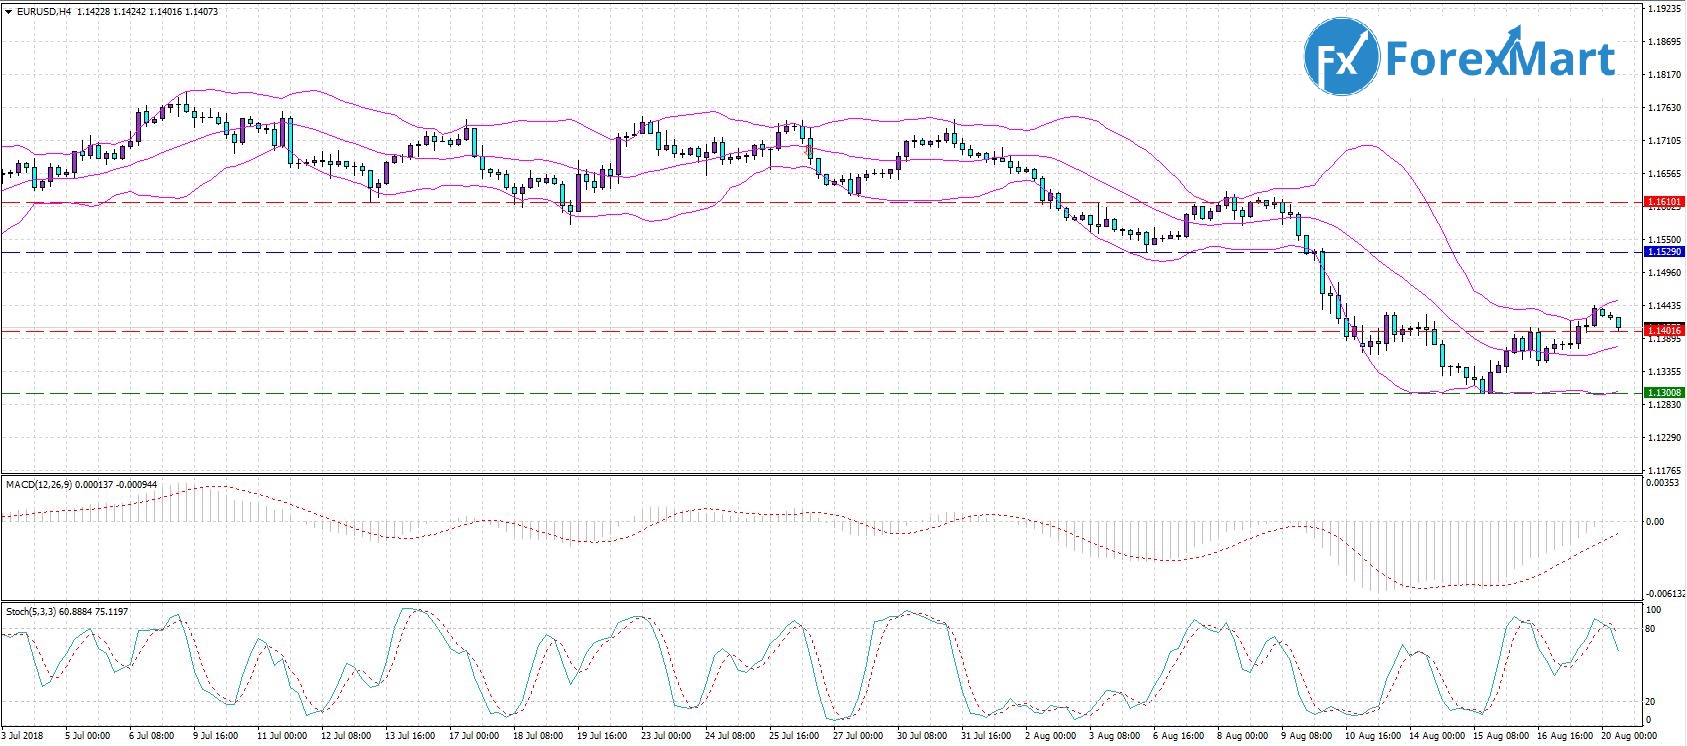Click the ForexMart brand name text
Screen dimensions: 1687x746
(1499, 59)
